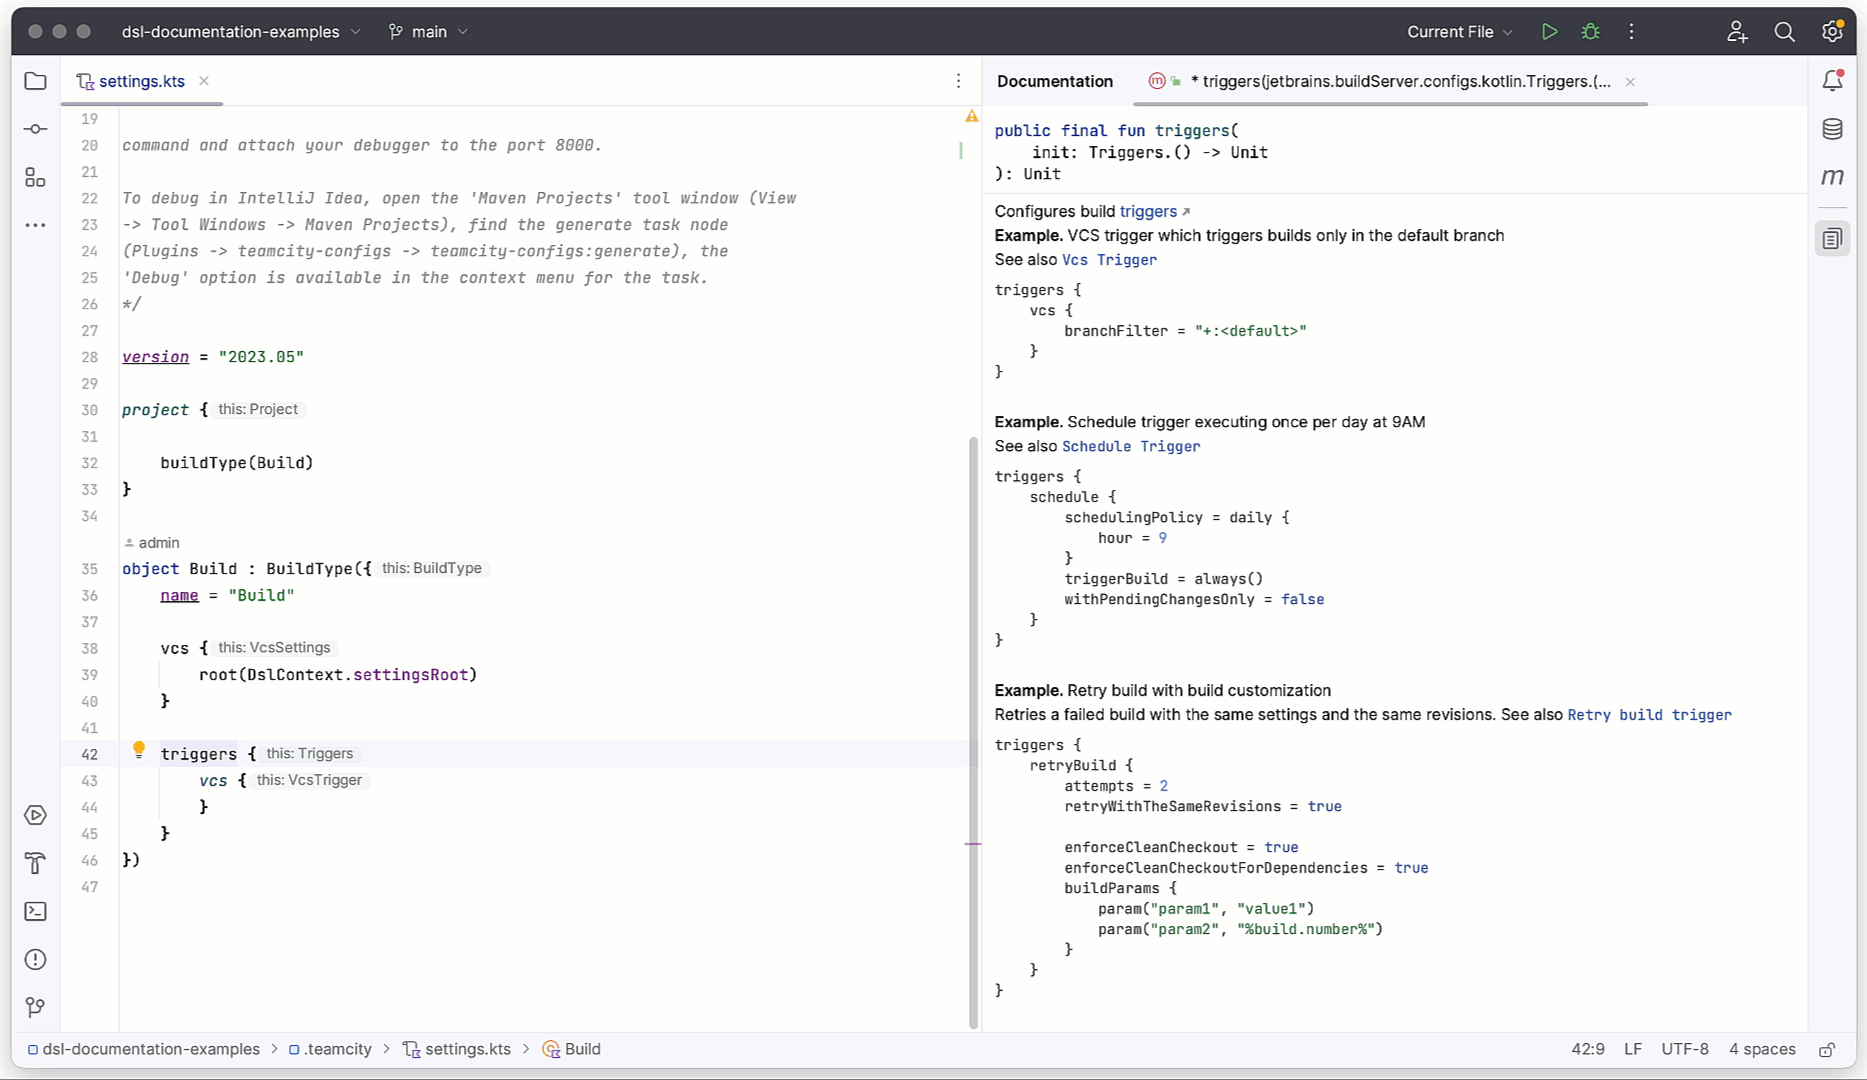Viewport: 1867px width, 1080px height.
Task: Open the Problems tool window
Action: pyautogui.click(x=35, y=959)
